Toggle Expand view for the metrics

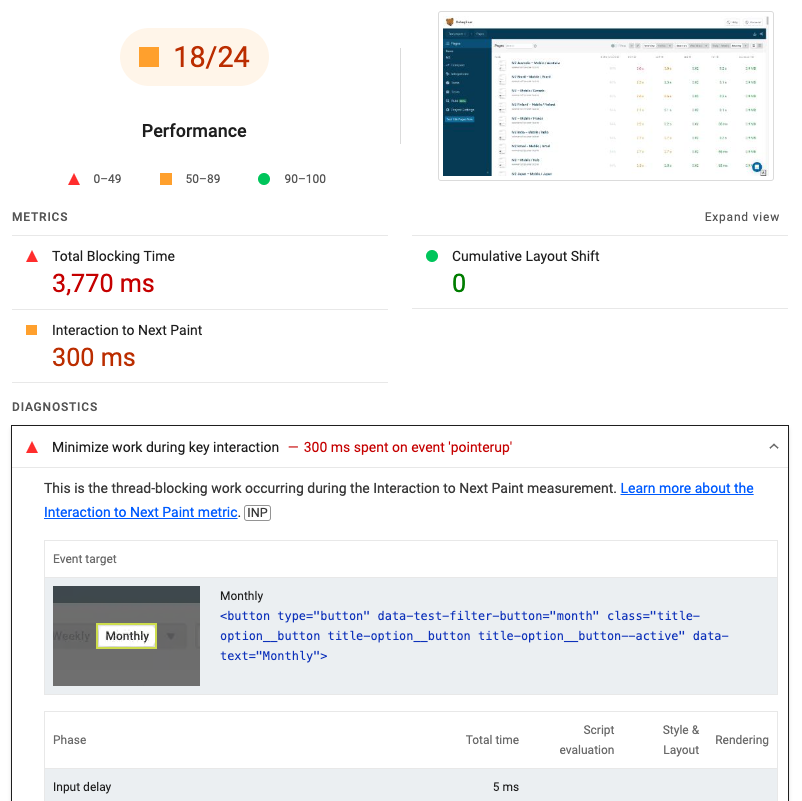pos(741,217)
